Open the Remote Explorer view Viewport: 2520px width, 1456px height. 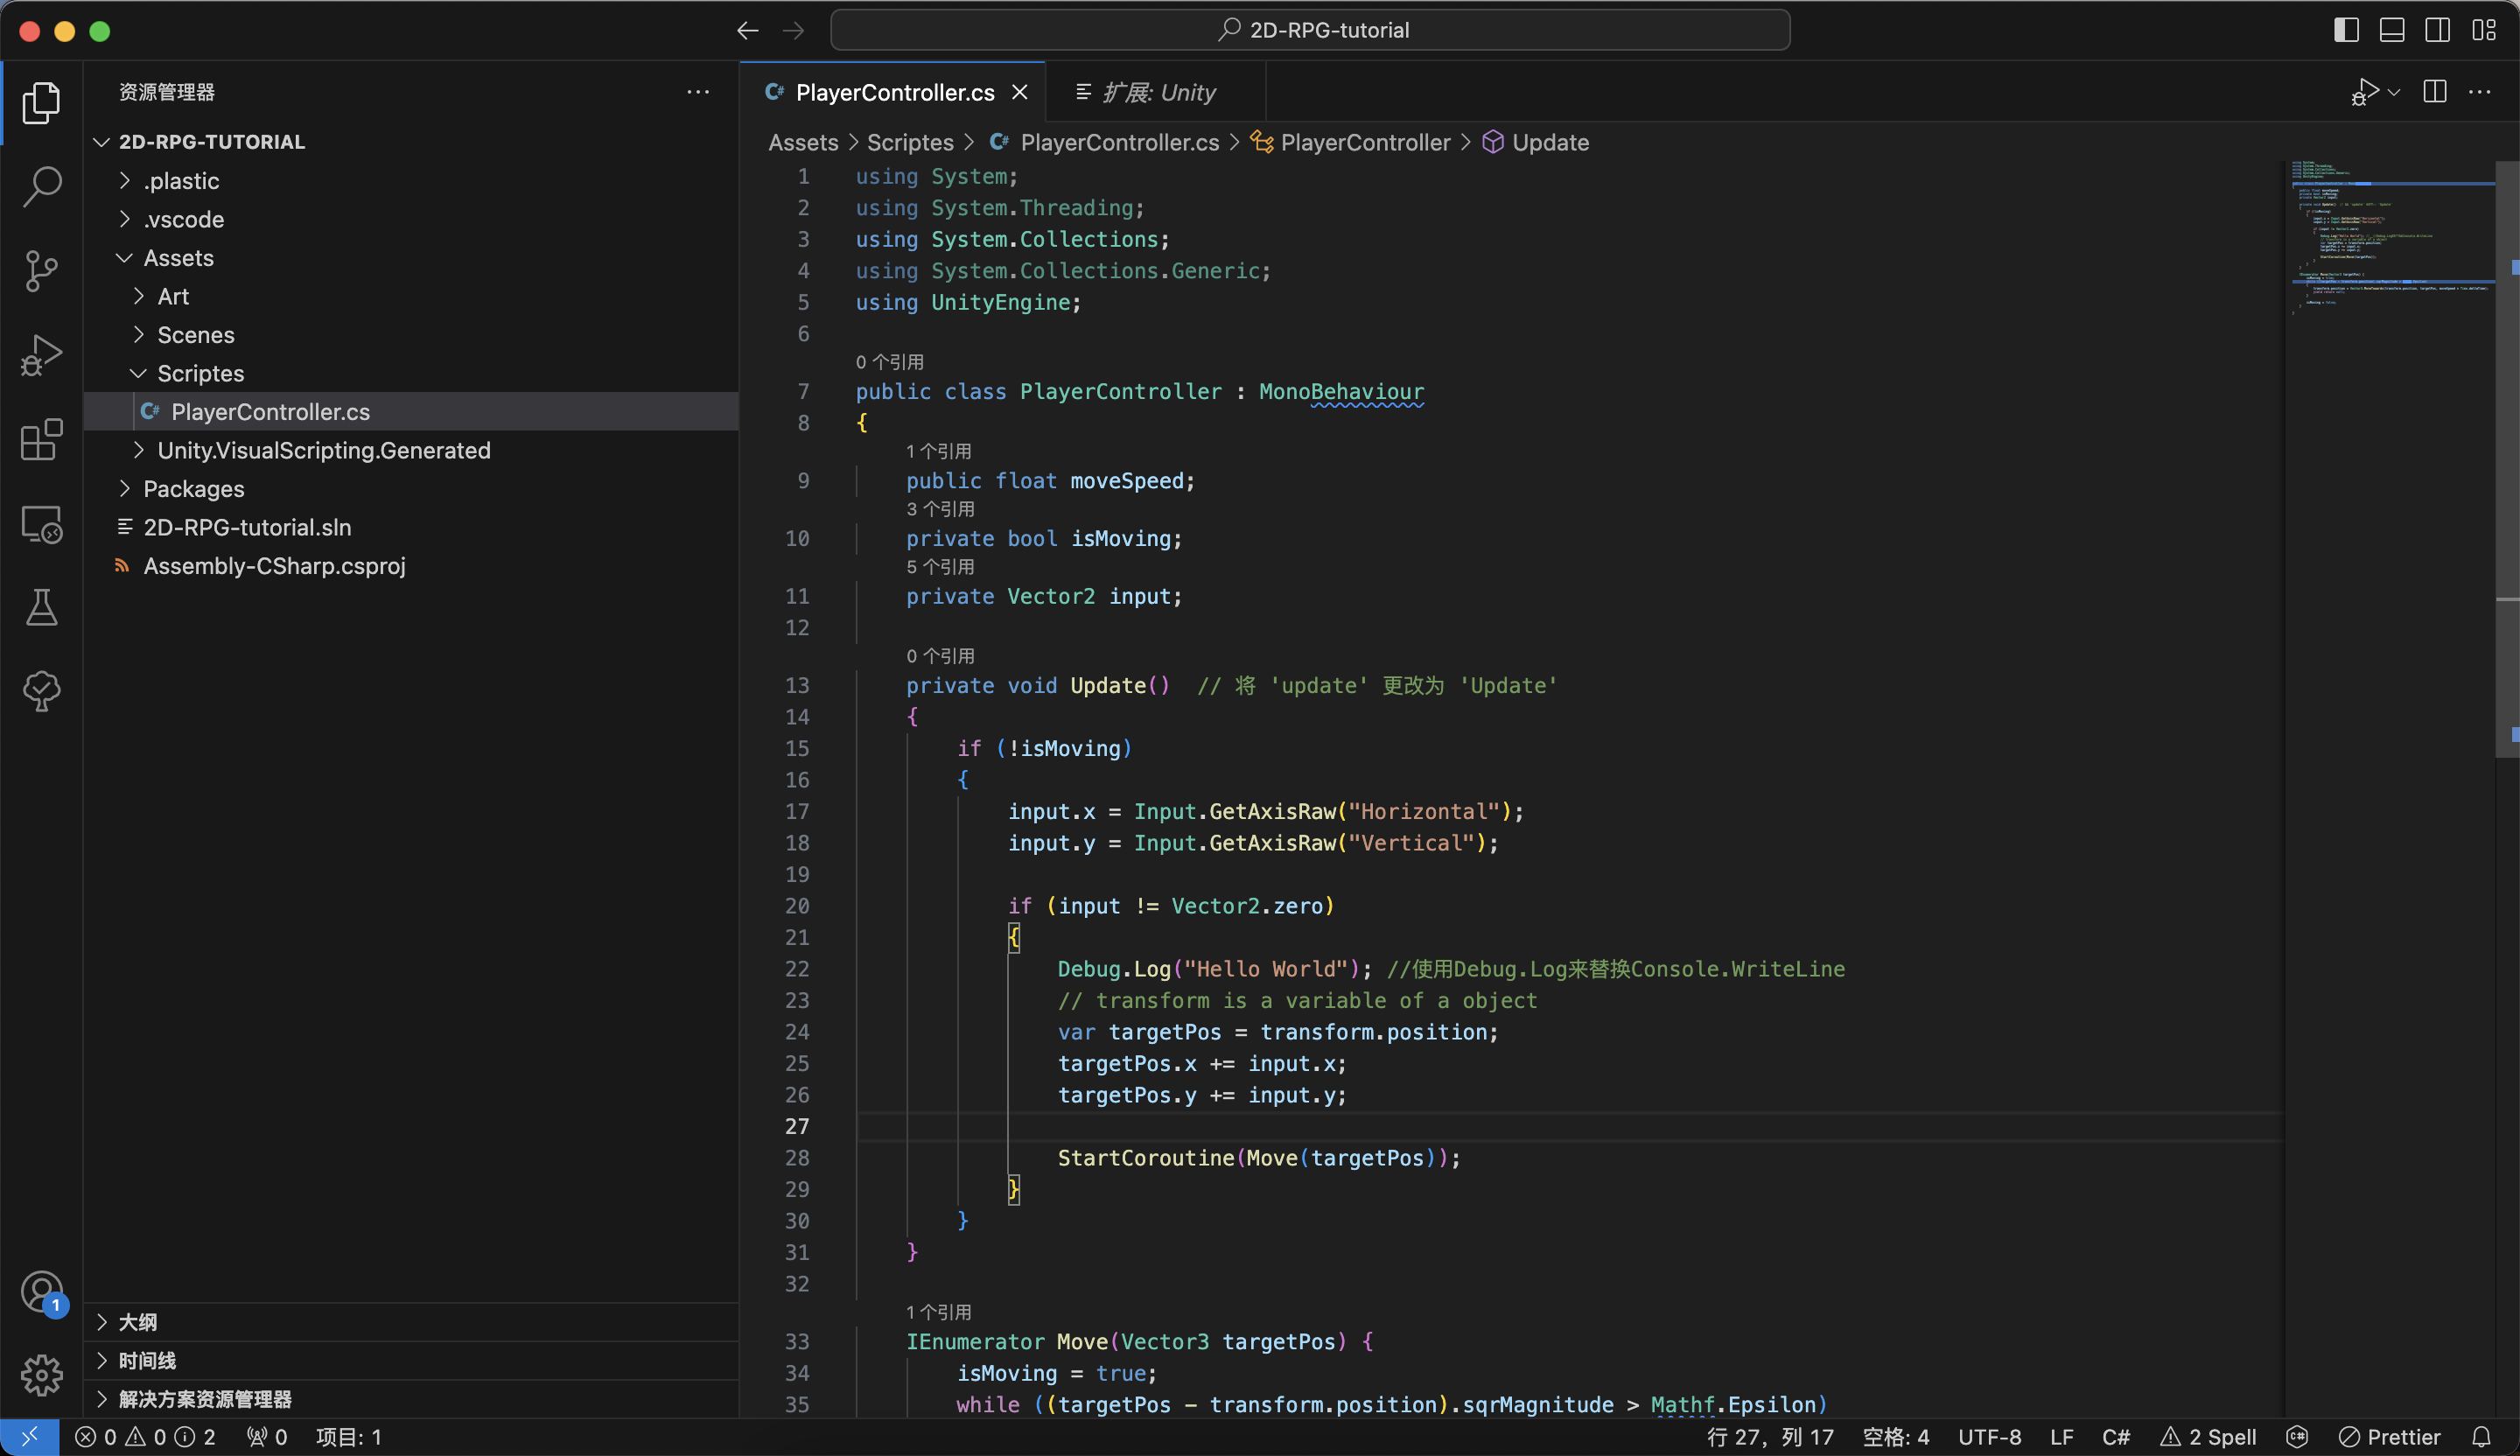(x=42, y=523)
